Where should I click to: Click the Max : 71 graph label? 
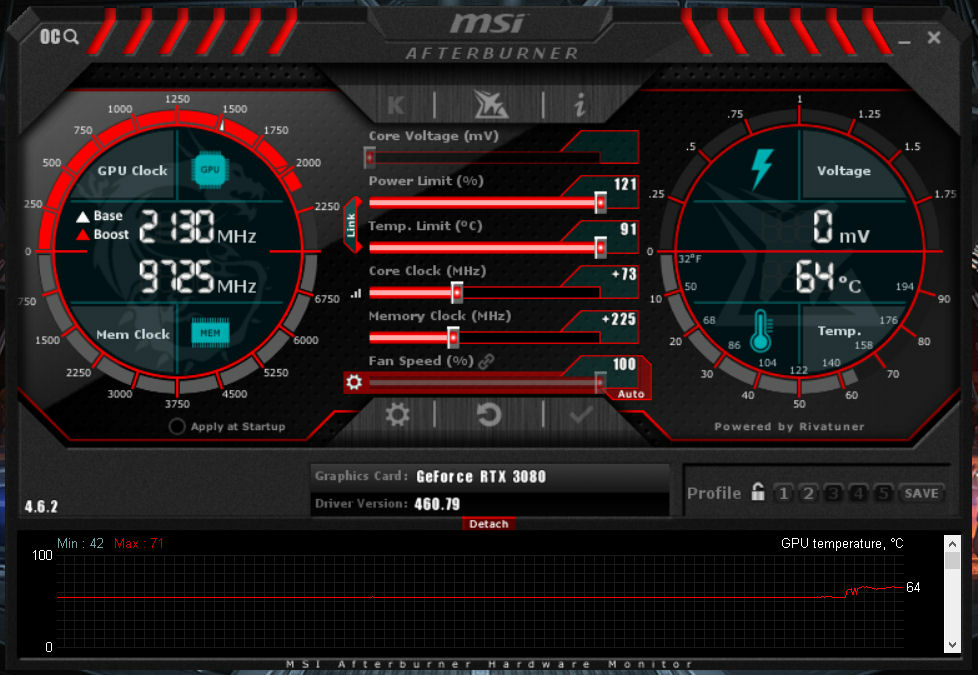tap(138, 543)
